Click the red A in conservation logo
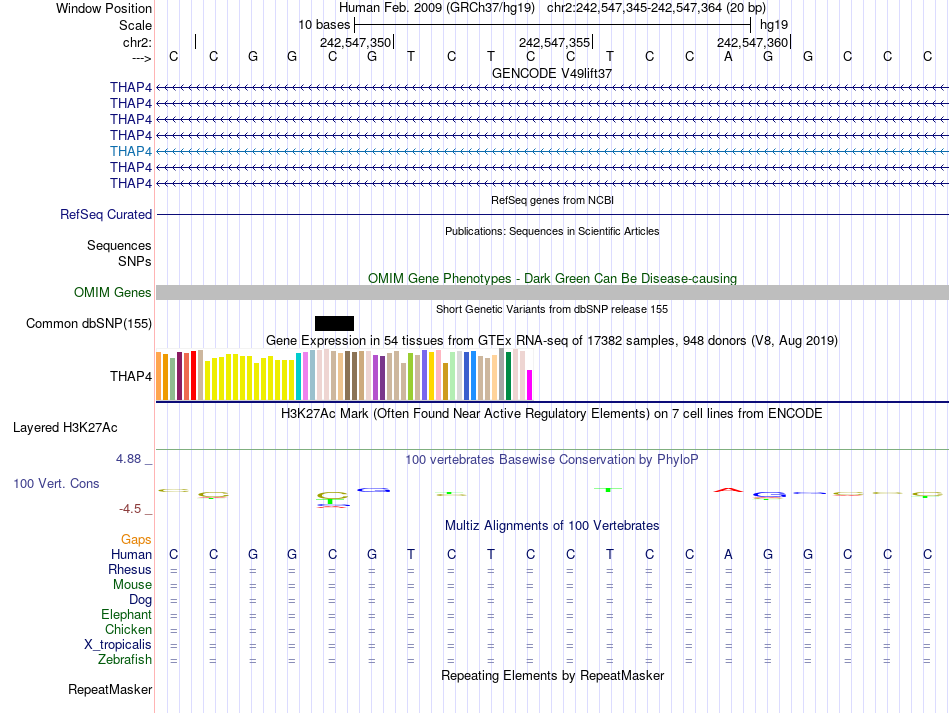The image size is (950, 713). (728, 489)
